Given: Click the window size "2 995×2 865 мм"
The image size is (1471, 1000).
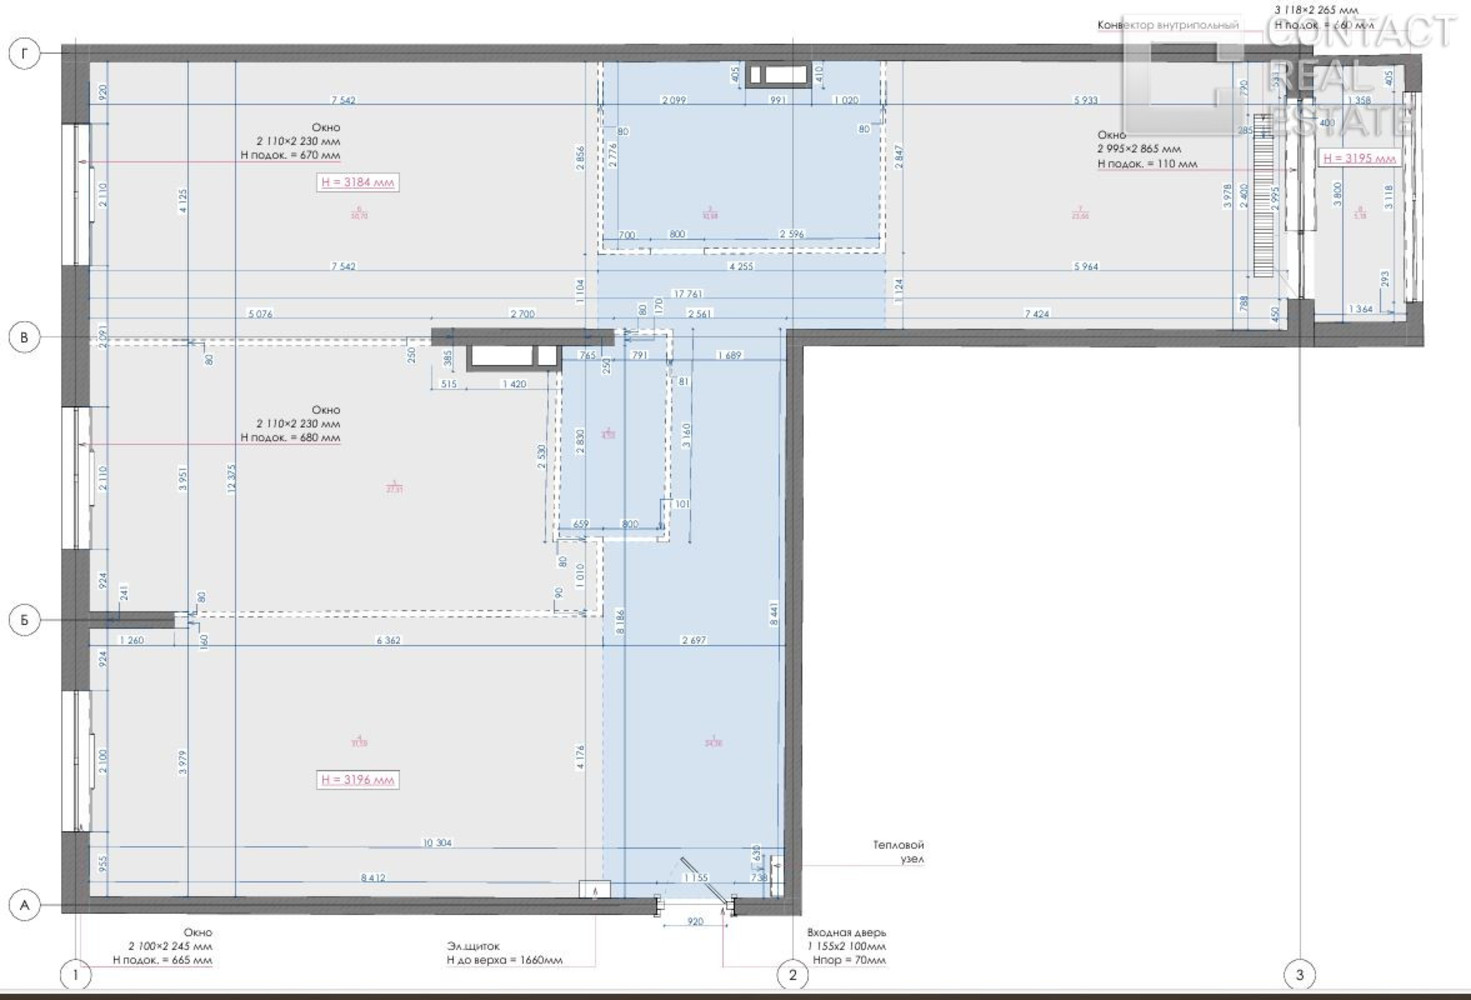Looking at the screenshot, I should (x=1139, y=149).
